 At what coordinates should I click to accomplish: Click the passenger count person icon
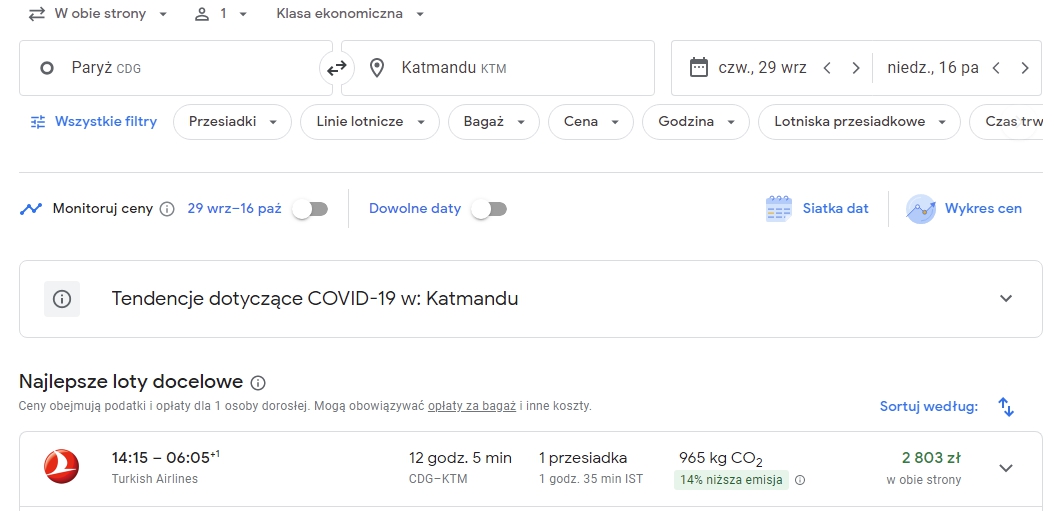pyautogui.click(x=202, y=14)
